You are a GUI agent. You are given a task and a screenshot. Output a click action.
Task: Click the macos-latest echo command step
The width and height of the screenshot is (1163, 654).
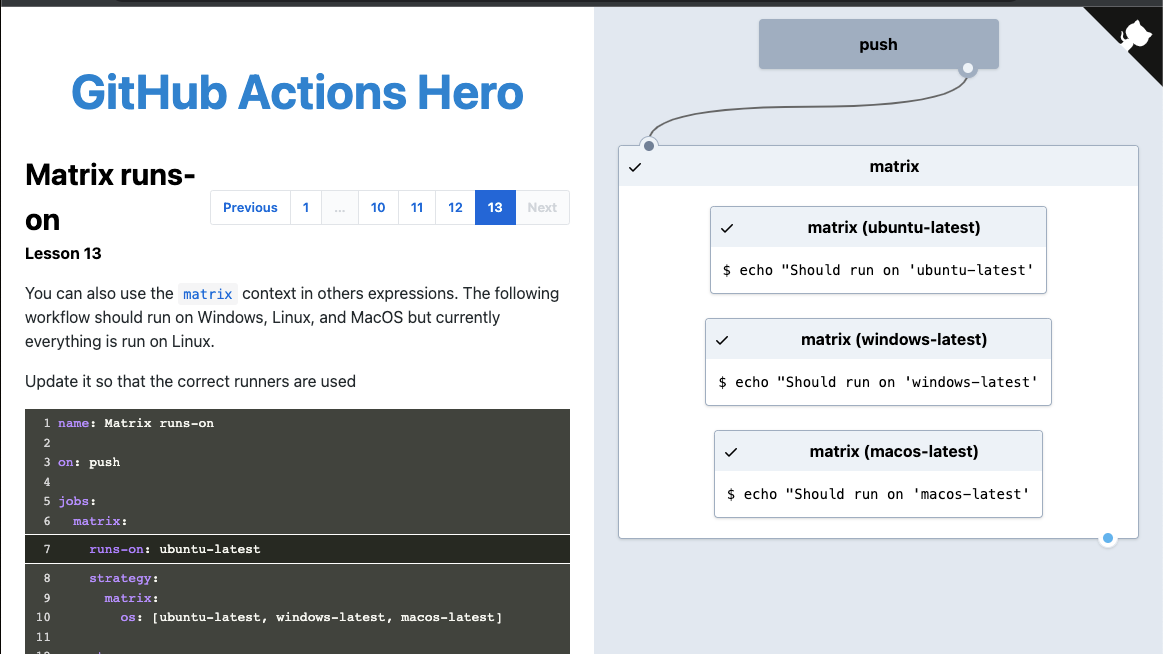click(x=878, y=494)
